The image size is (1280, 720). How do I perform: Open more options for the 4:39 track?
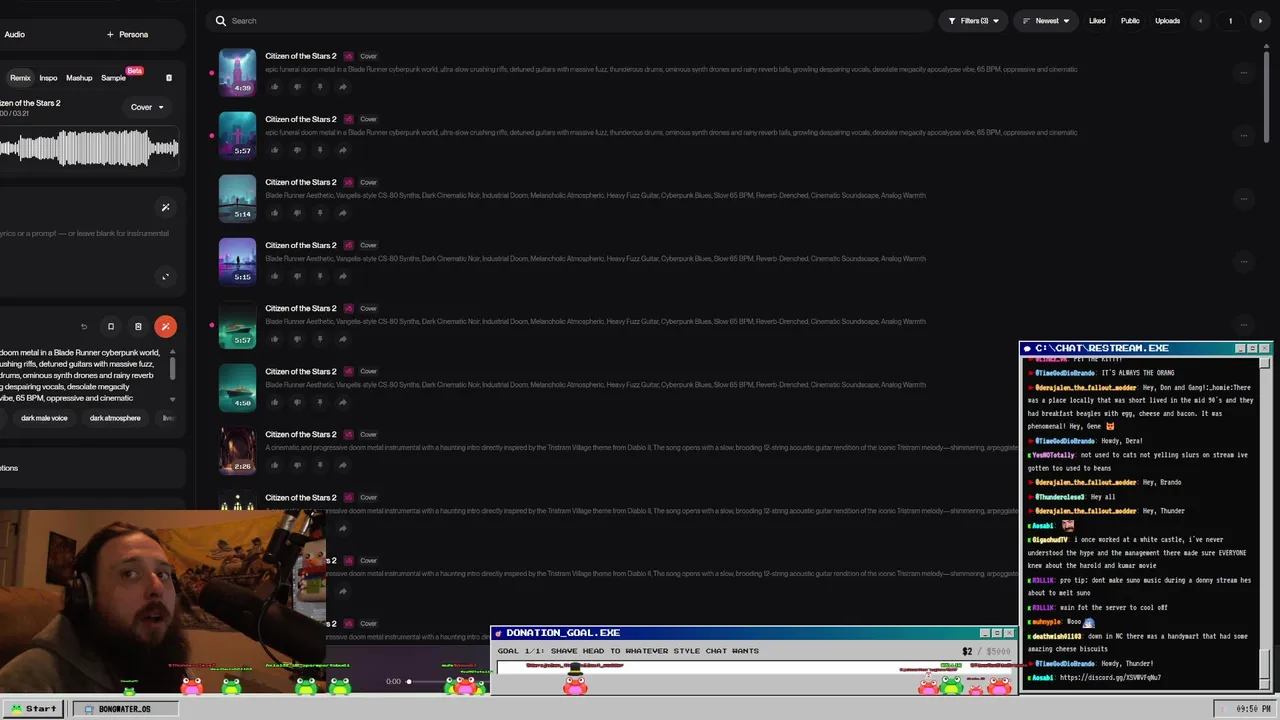[1243, 72]
